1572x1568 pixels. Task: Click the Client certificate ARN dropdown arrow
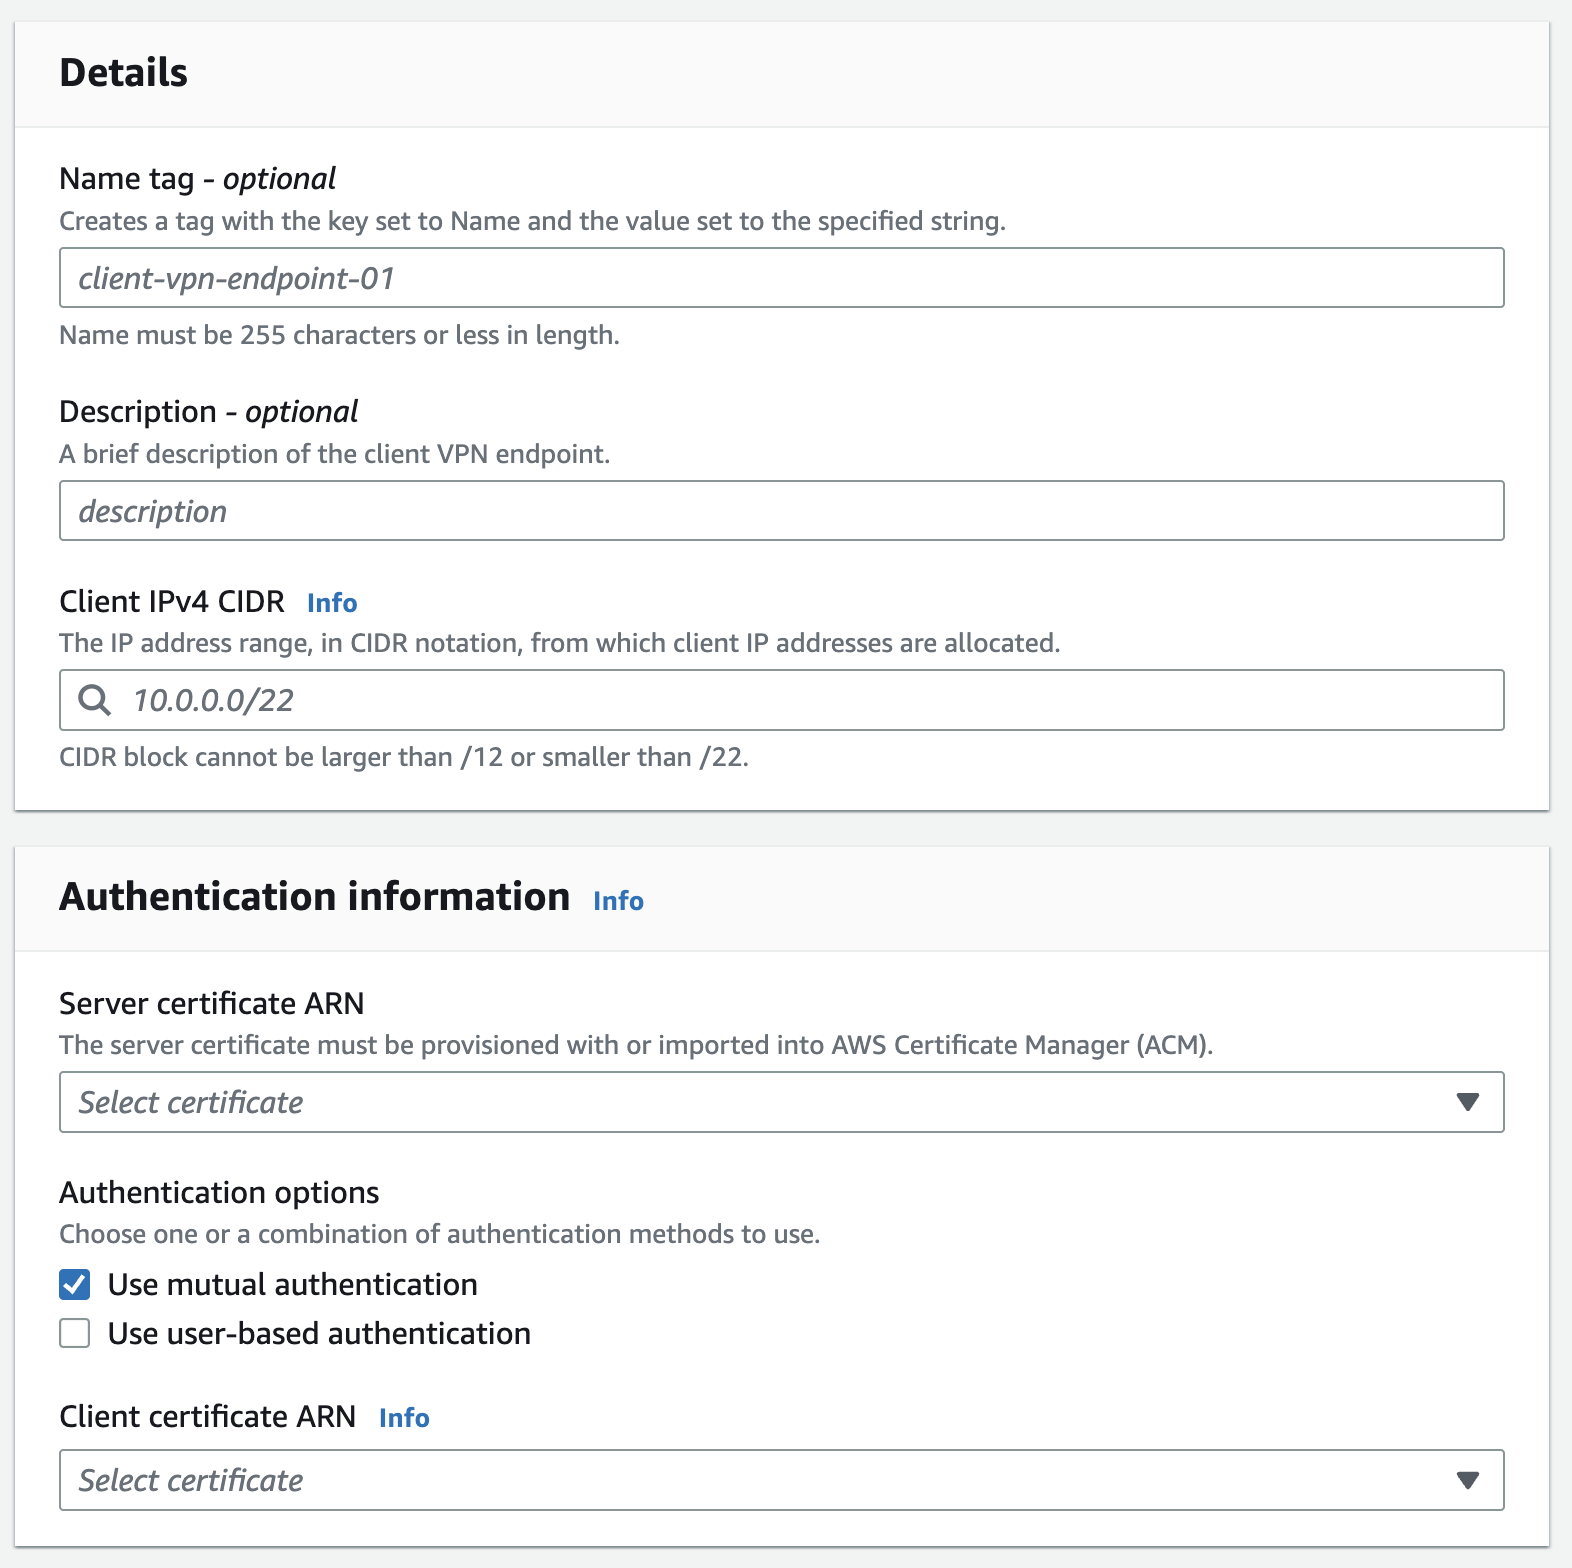pos(1467,1480)
